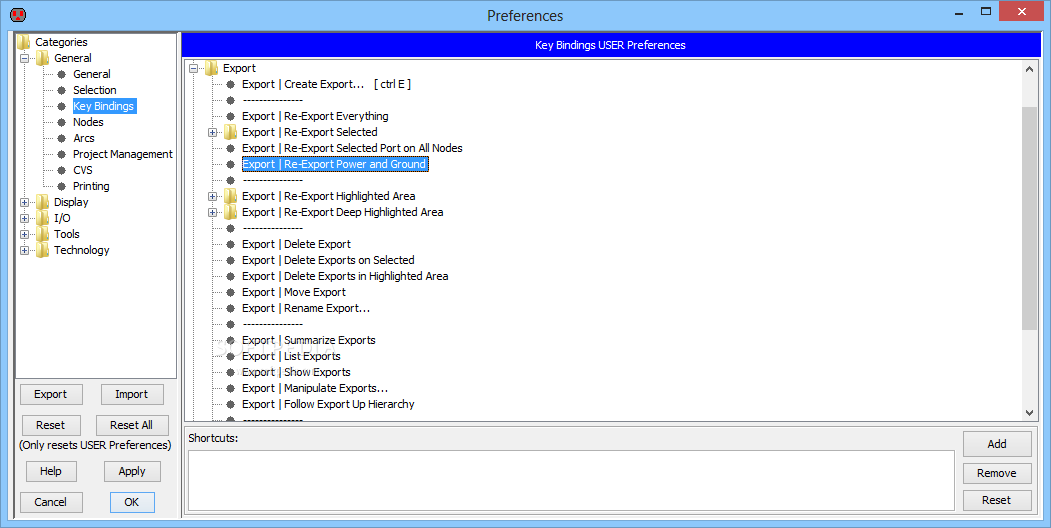Select Export | Move Export
Image resolution: width=1051 pixels, height=528 pixels.
294,292
